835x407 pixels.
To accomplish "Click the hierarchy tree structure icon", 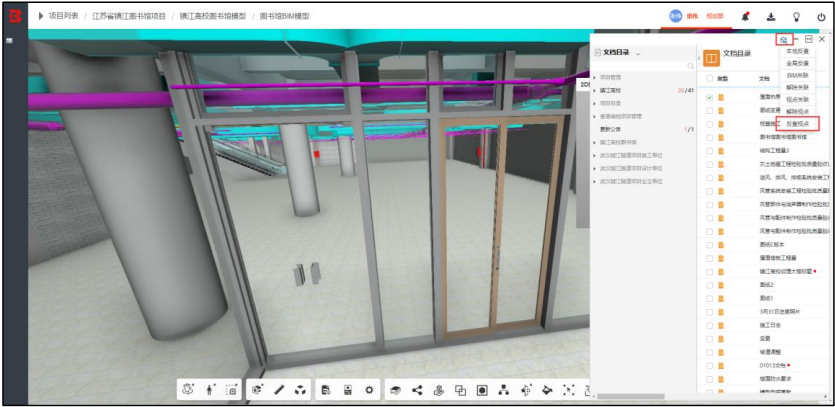I will tap(503, 390).
